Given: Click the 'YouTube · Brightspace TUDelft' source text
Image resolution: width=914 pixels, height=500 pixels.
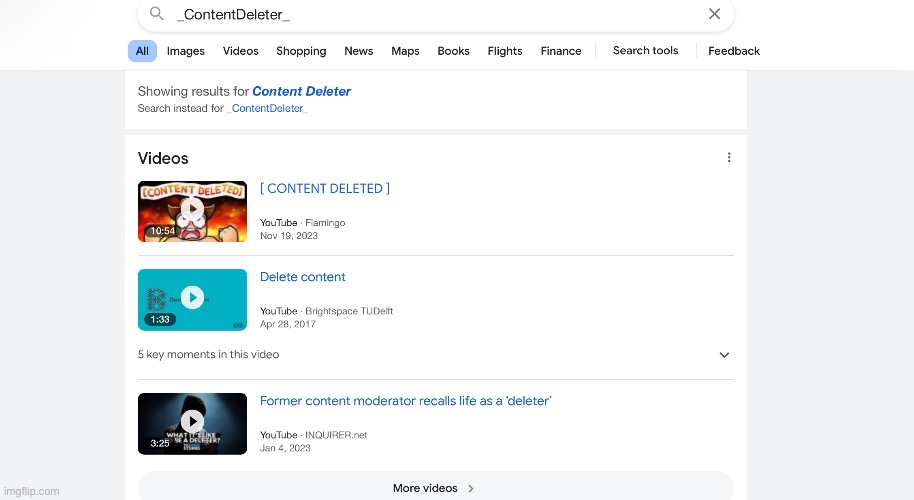Looking at the screenshot, I should point(326,311).
